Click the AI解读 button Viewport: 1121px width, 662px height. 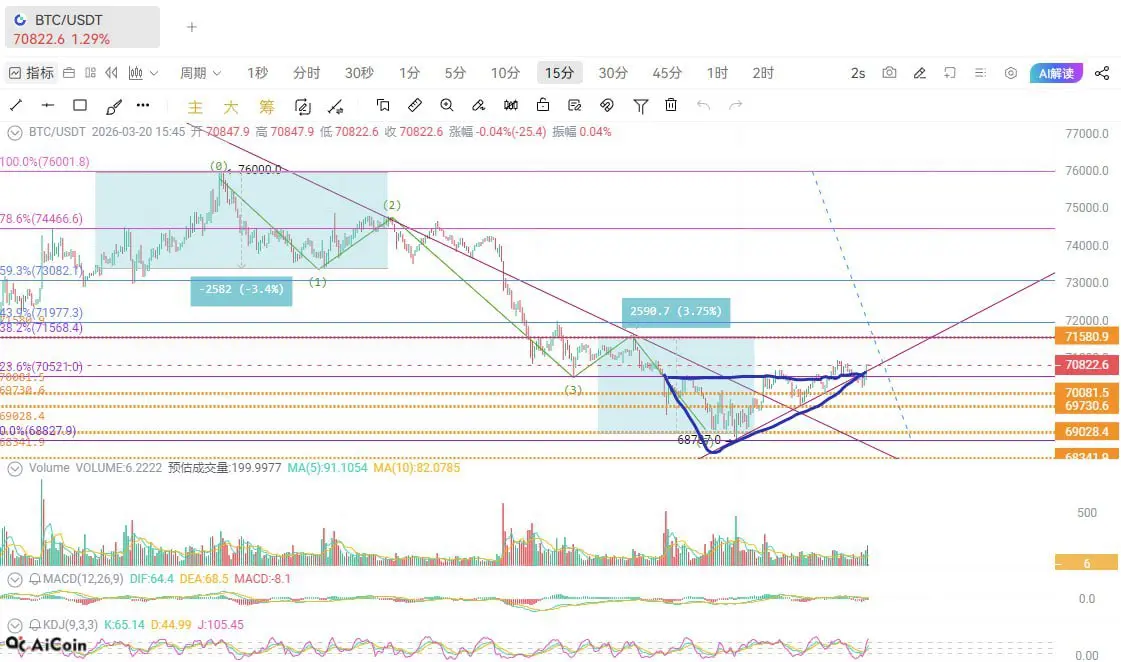1056,73
